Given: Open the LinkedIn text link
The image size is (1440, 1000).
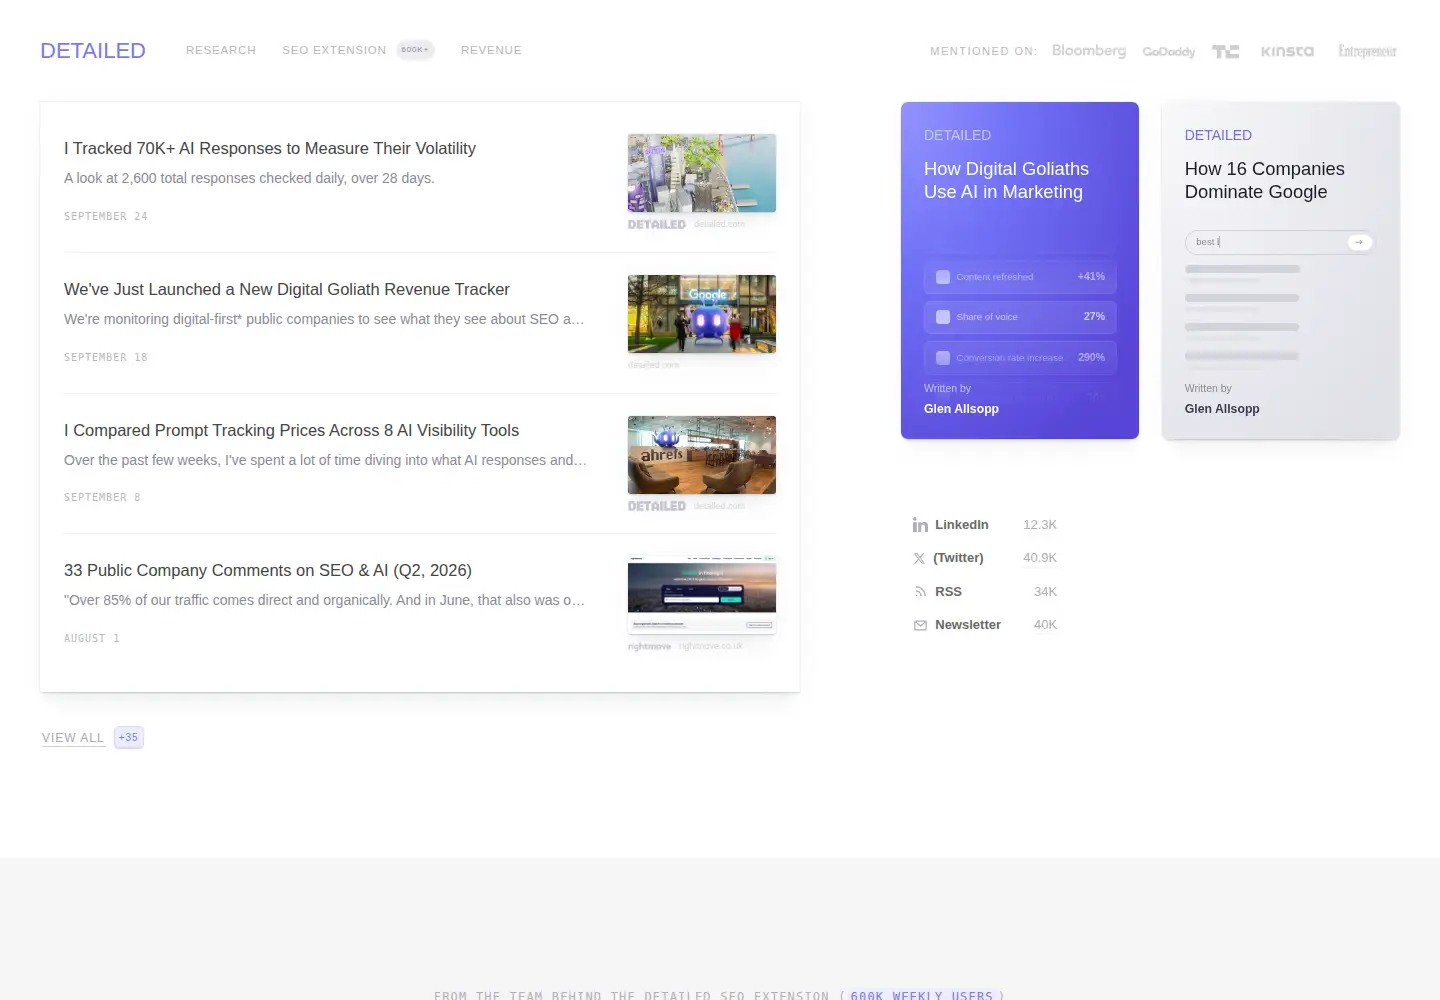Looking at the screenshot, I should [x=962, y=525].
